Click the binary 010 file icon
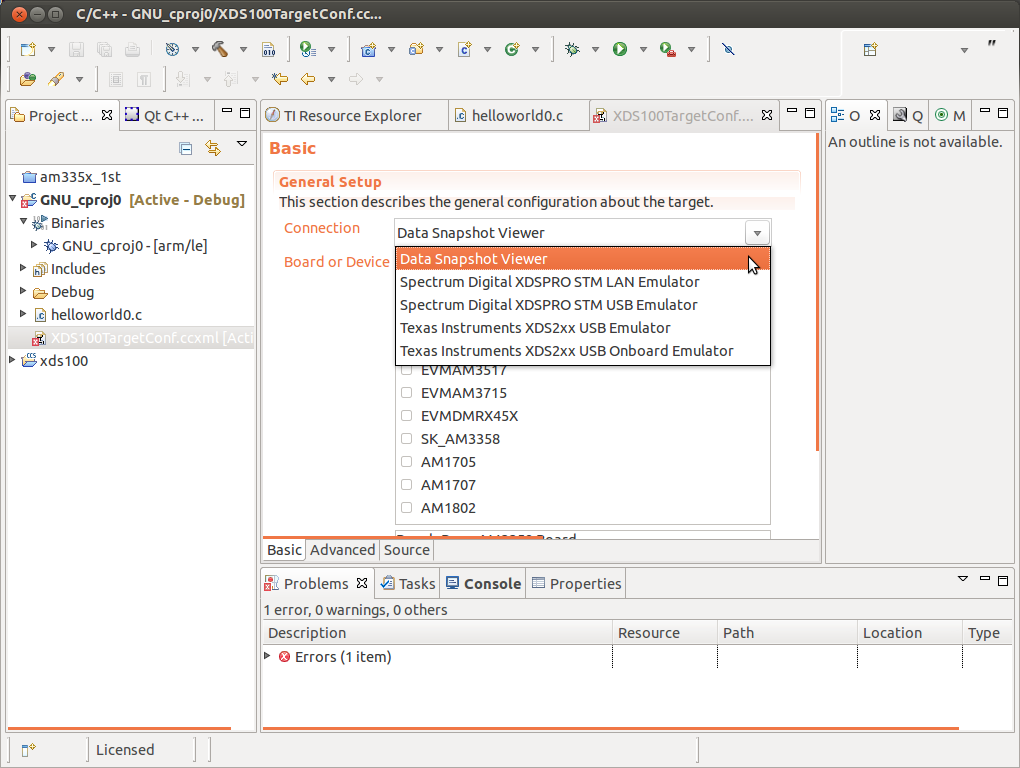 268,49
